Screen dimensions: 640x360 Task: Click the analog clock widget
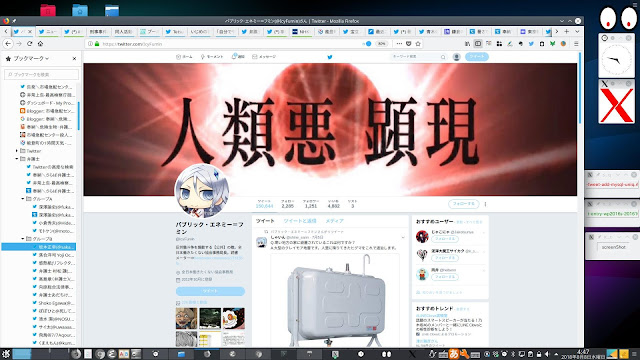click(616, 60)
